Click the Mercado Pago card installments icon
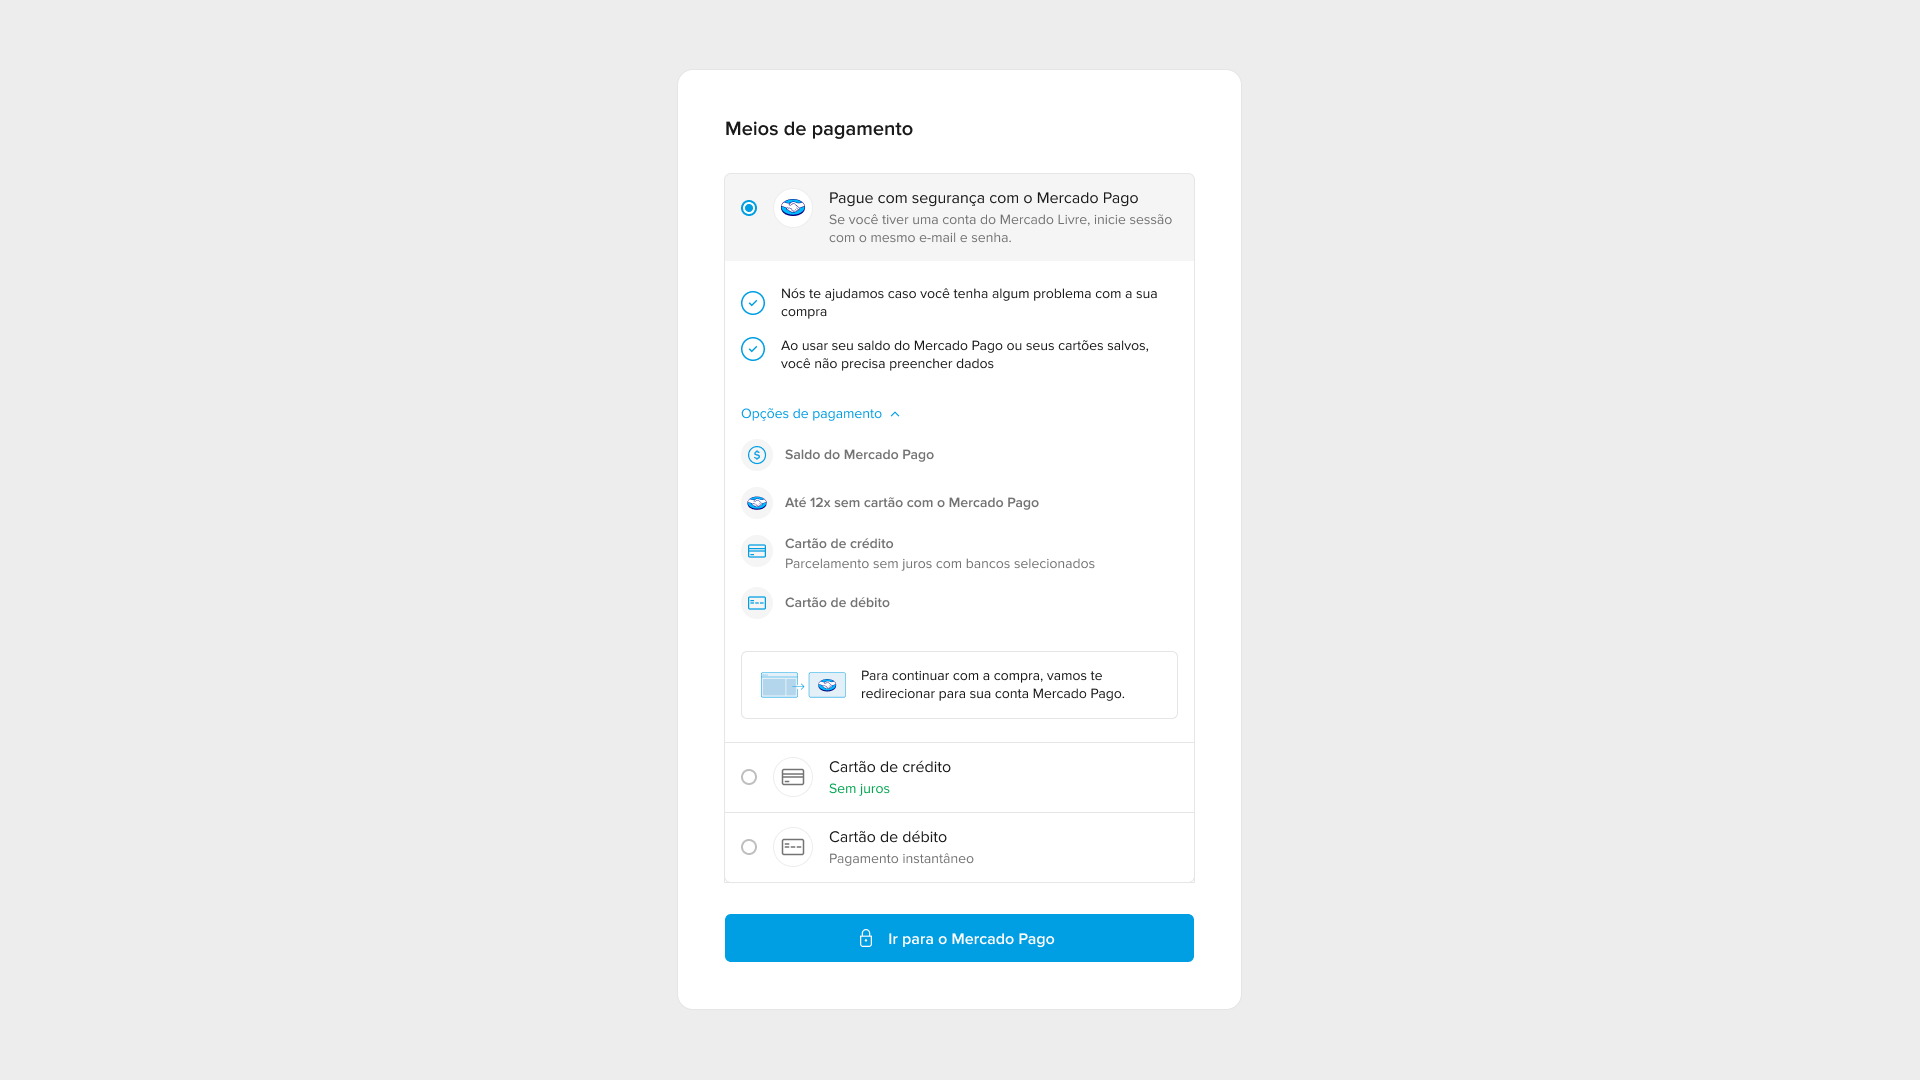This screenshot has height=1080, width=1920. pos(757,502)
